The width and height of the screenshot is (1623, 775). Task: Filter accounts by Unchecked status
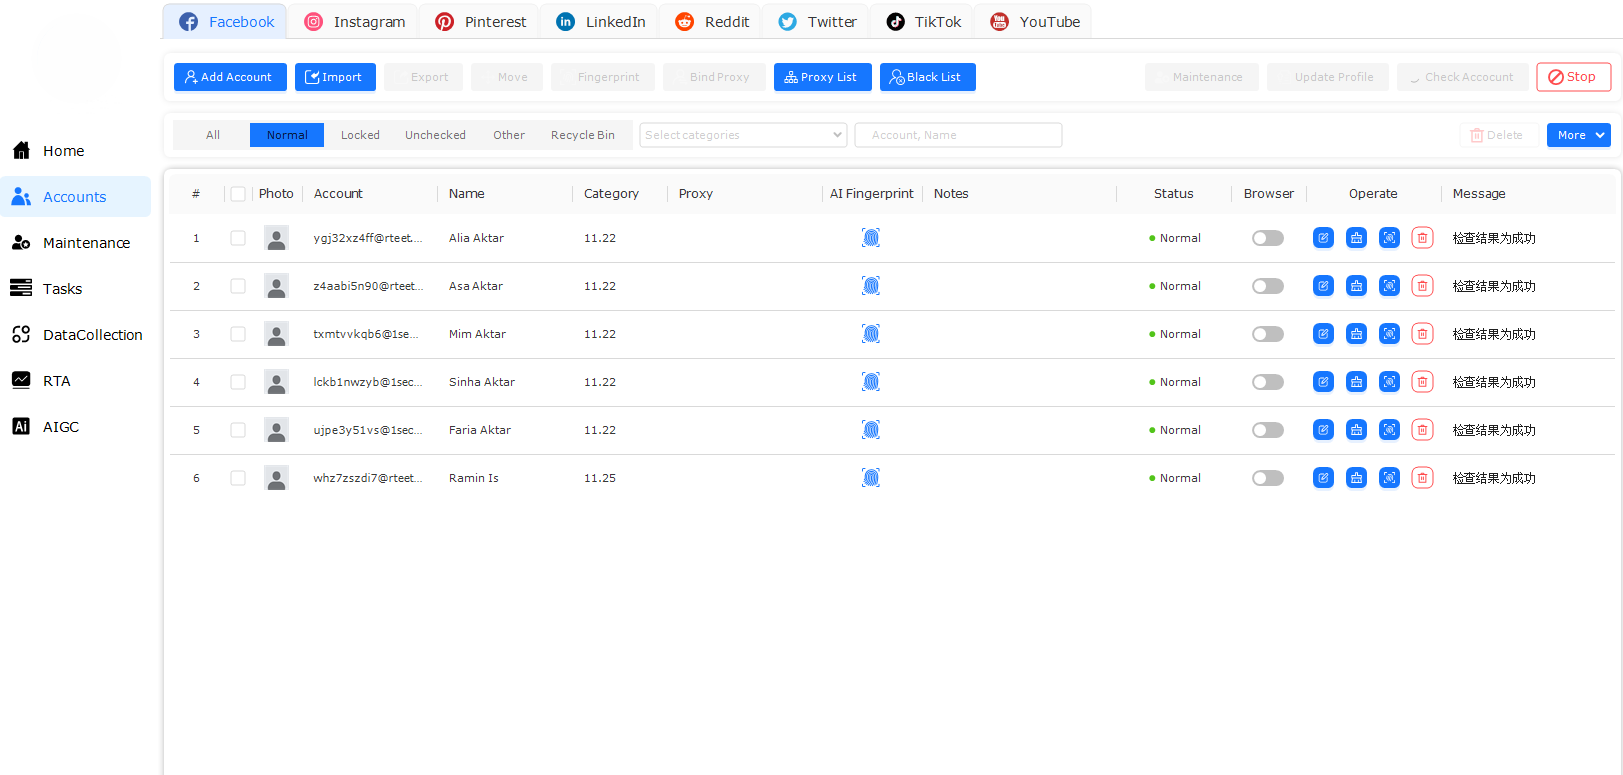click(x=435, y=135)
